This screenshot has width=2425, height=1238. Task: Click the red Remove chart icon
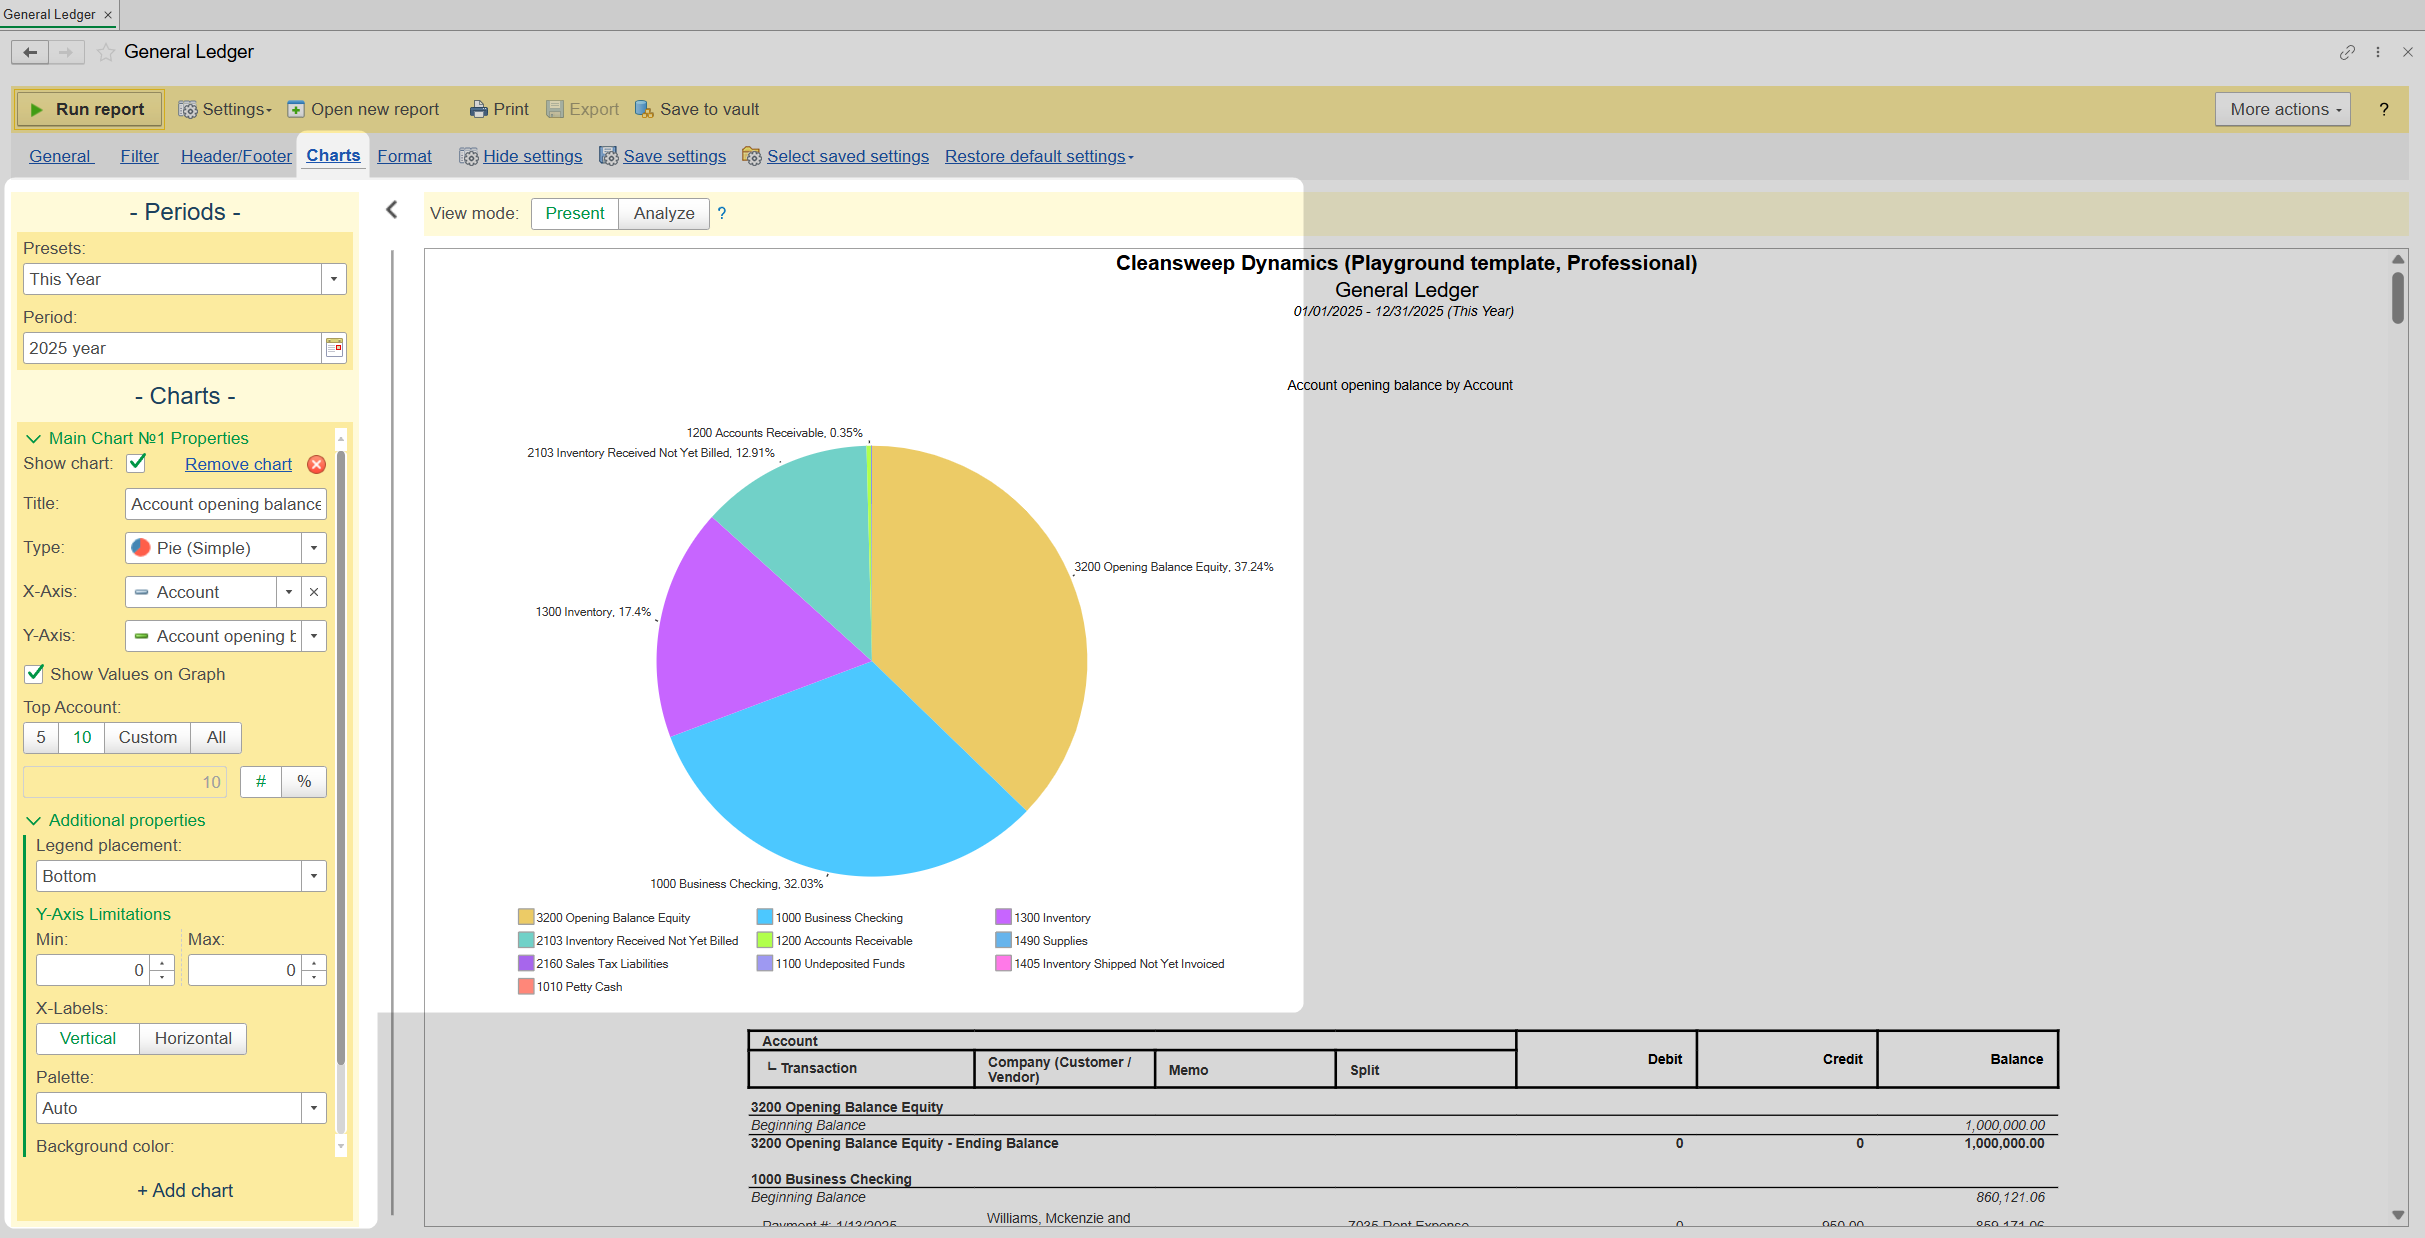(316, 464)
